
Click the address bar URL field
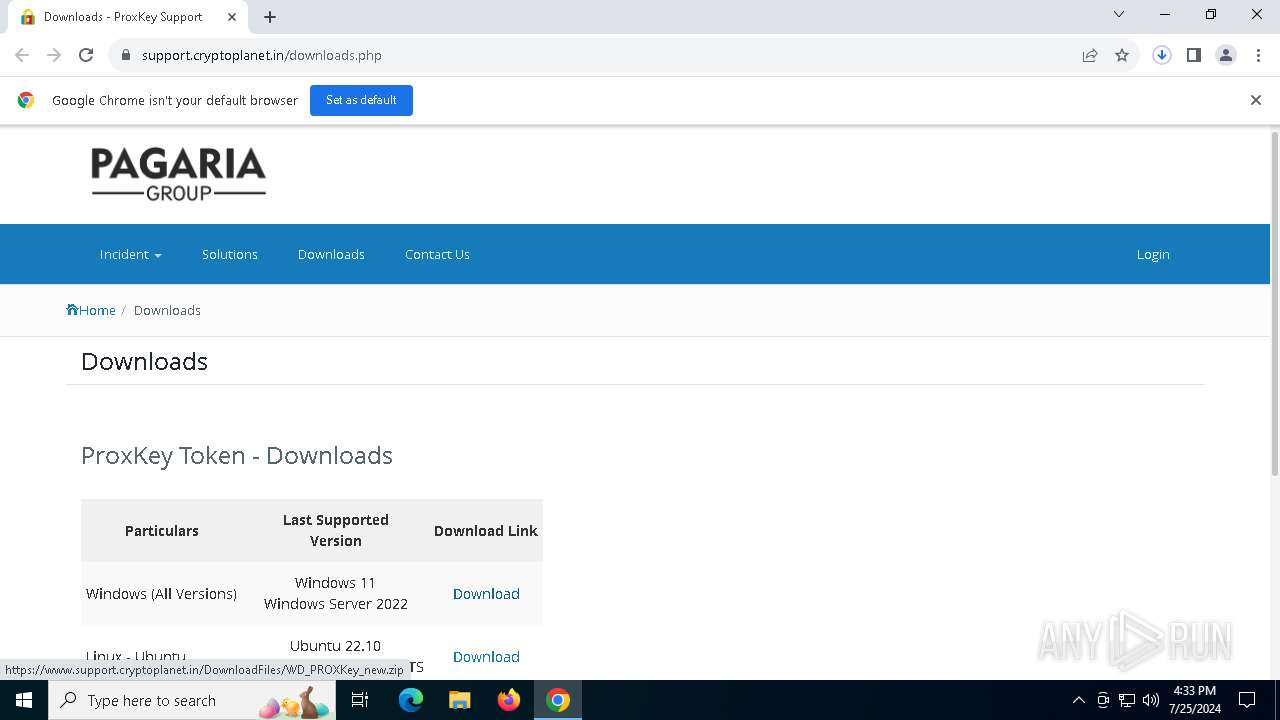[600, 55]
